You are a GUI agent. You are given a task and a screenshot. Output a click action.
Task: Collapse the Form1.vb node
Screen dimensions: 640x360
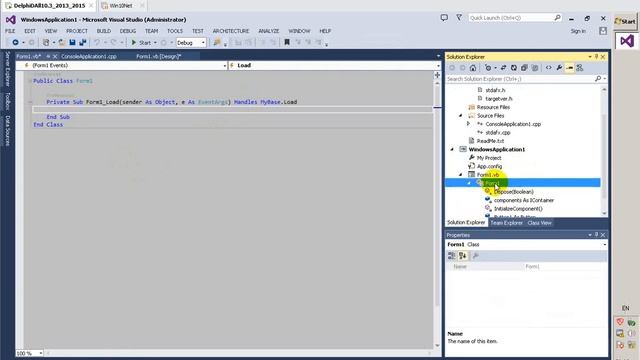(460, 175)
